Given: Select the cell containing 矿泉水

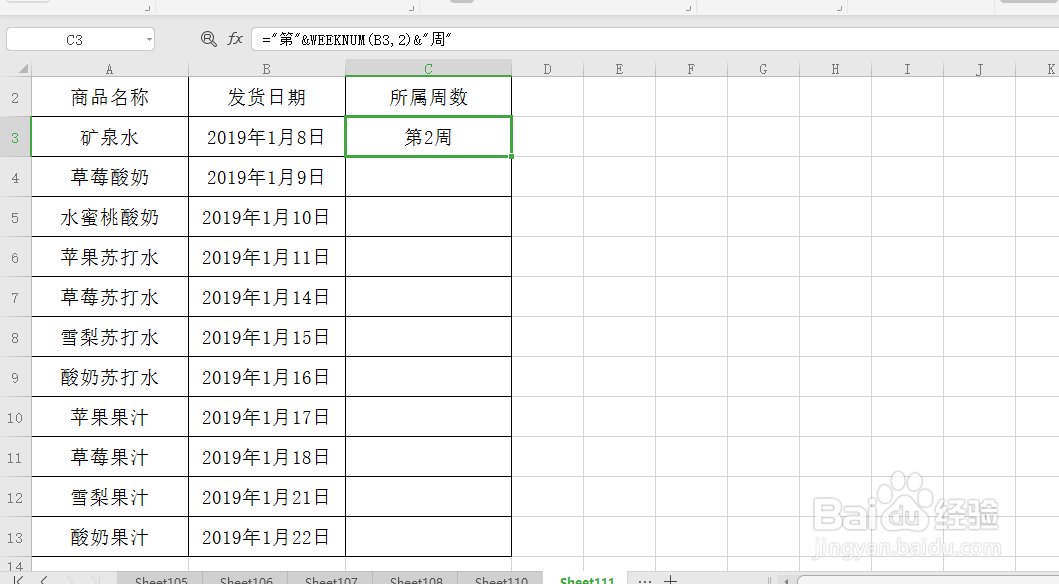Looking at the screenshot, I should click(x=110, y=137).
